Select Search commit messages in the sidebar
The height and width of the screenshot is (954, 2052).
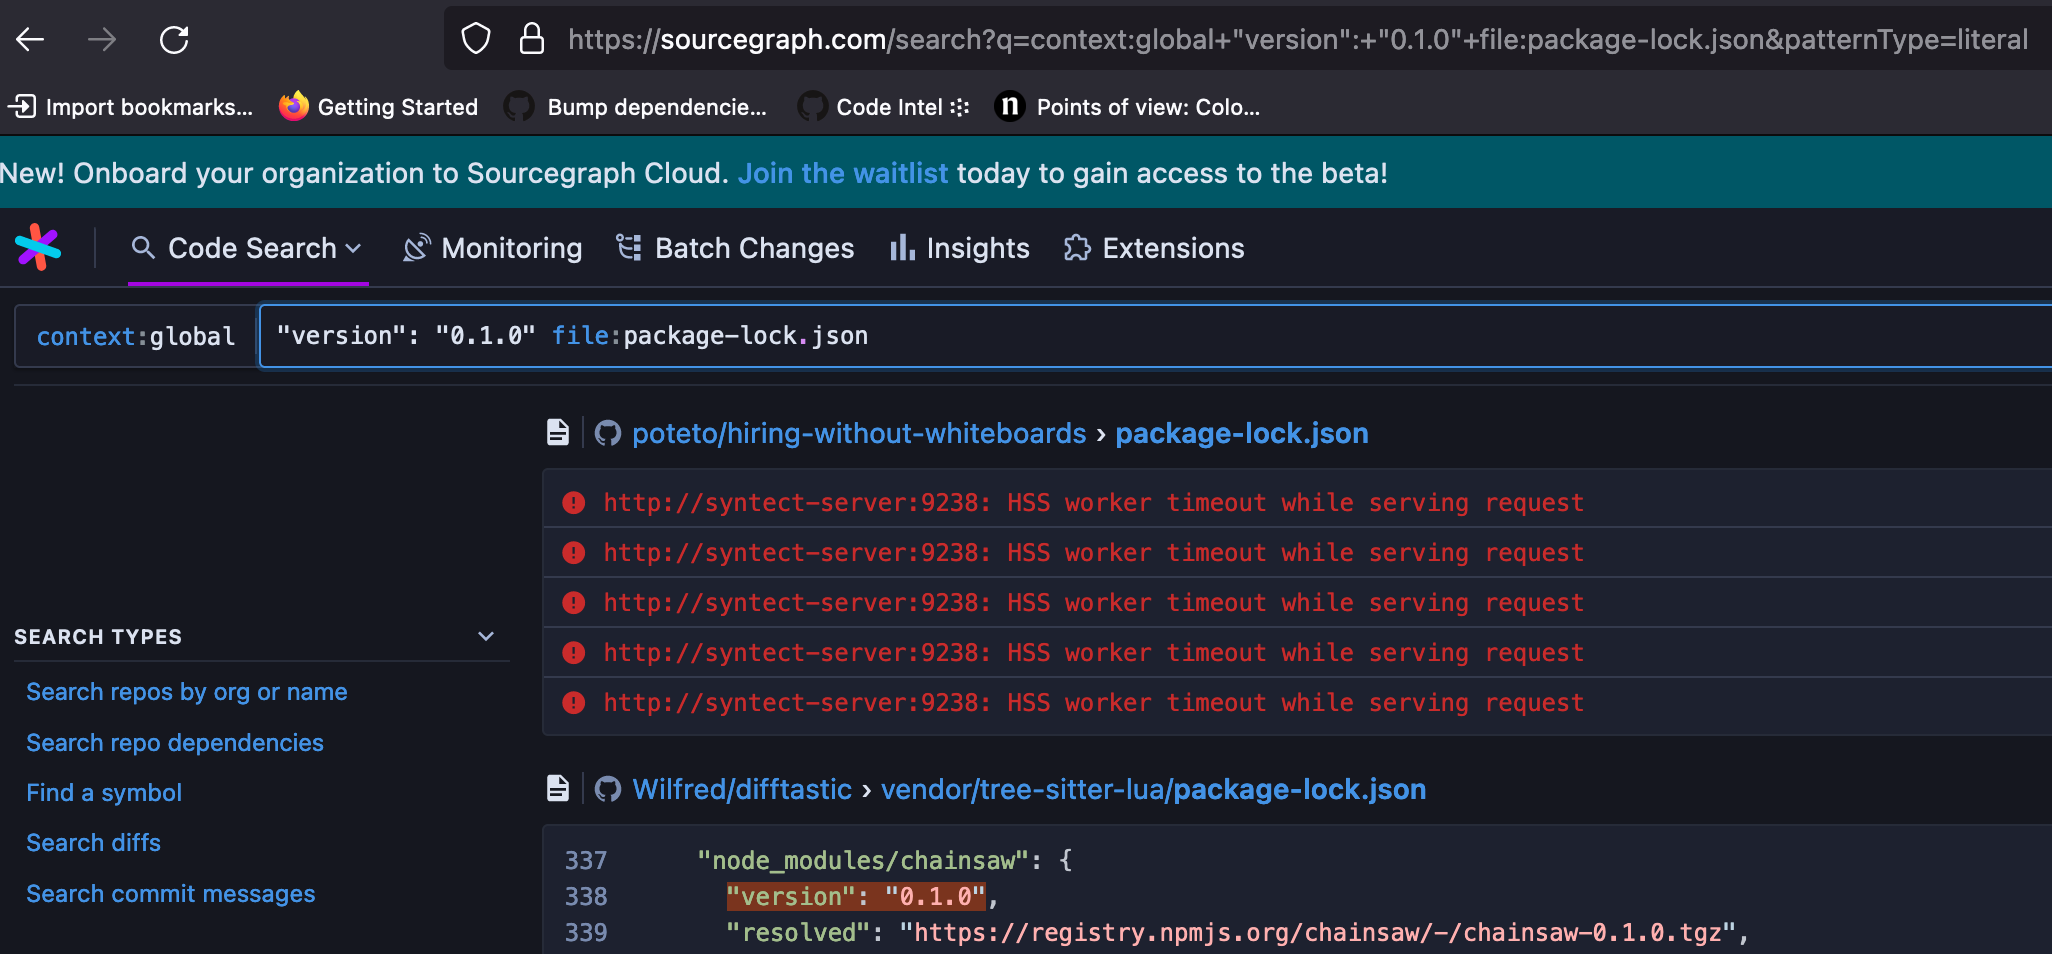(170, 893)
